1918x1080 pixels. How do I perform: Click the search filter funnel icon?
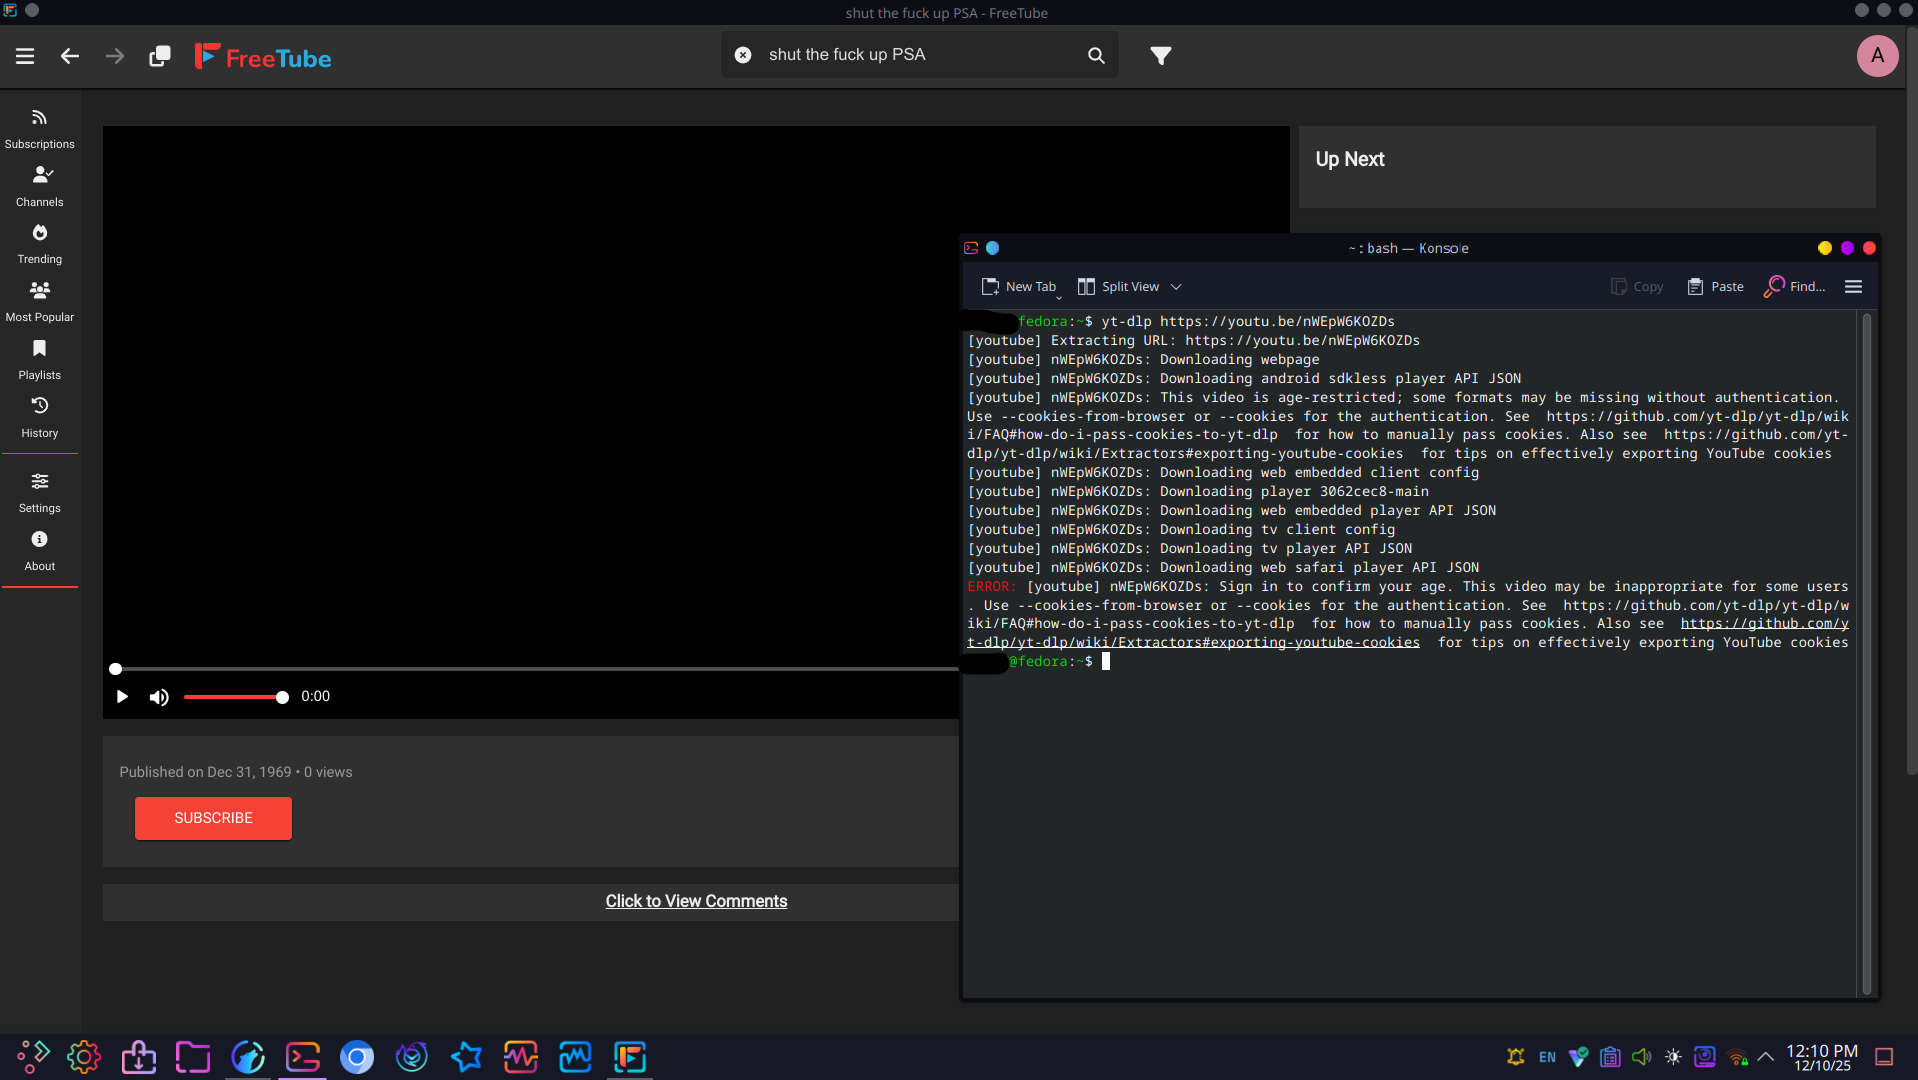pyautogui.click(x=1160, y=56)
